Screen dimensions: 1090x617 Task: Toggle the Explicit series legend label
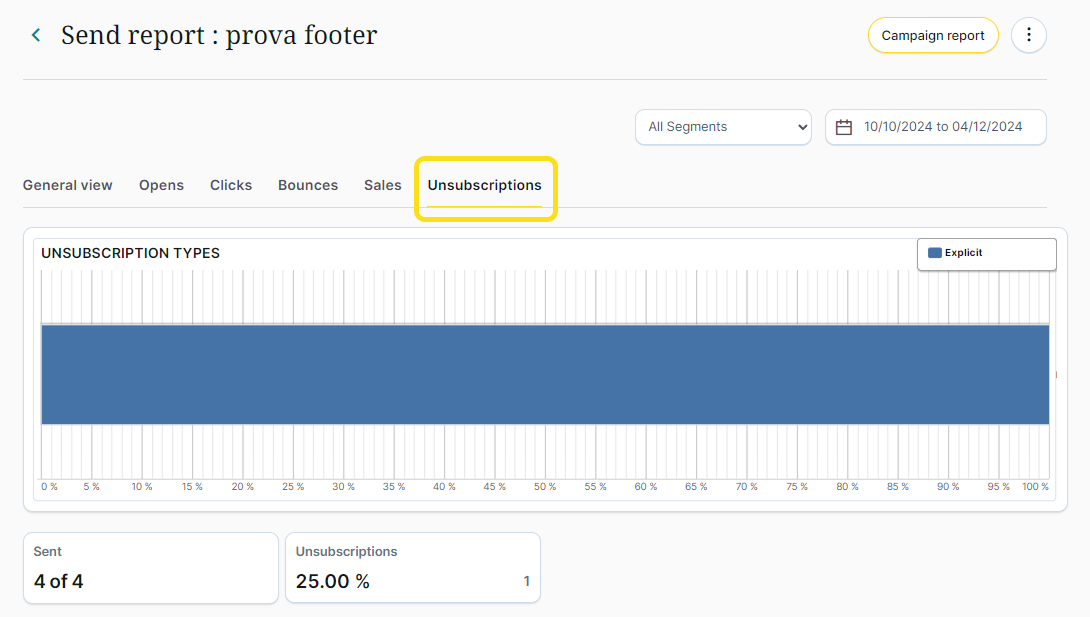964,253
